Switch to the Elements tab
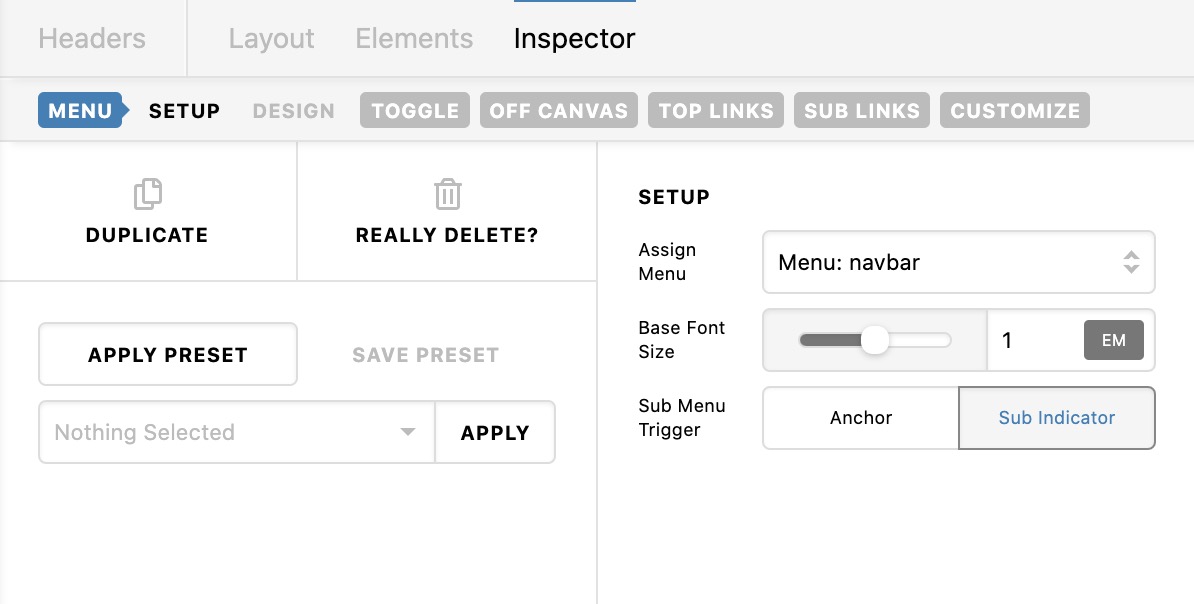Image resolution: width=1194 pixels, height=604 pixels. pyautogui.click(x=414, y=38)
